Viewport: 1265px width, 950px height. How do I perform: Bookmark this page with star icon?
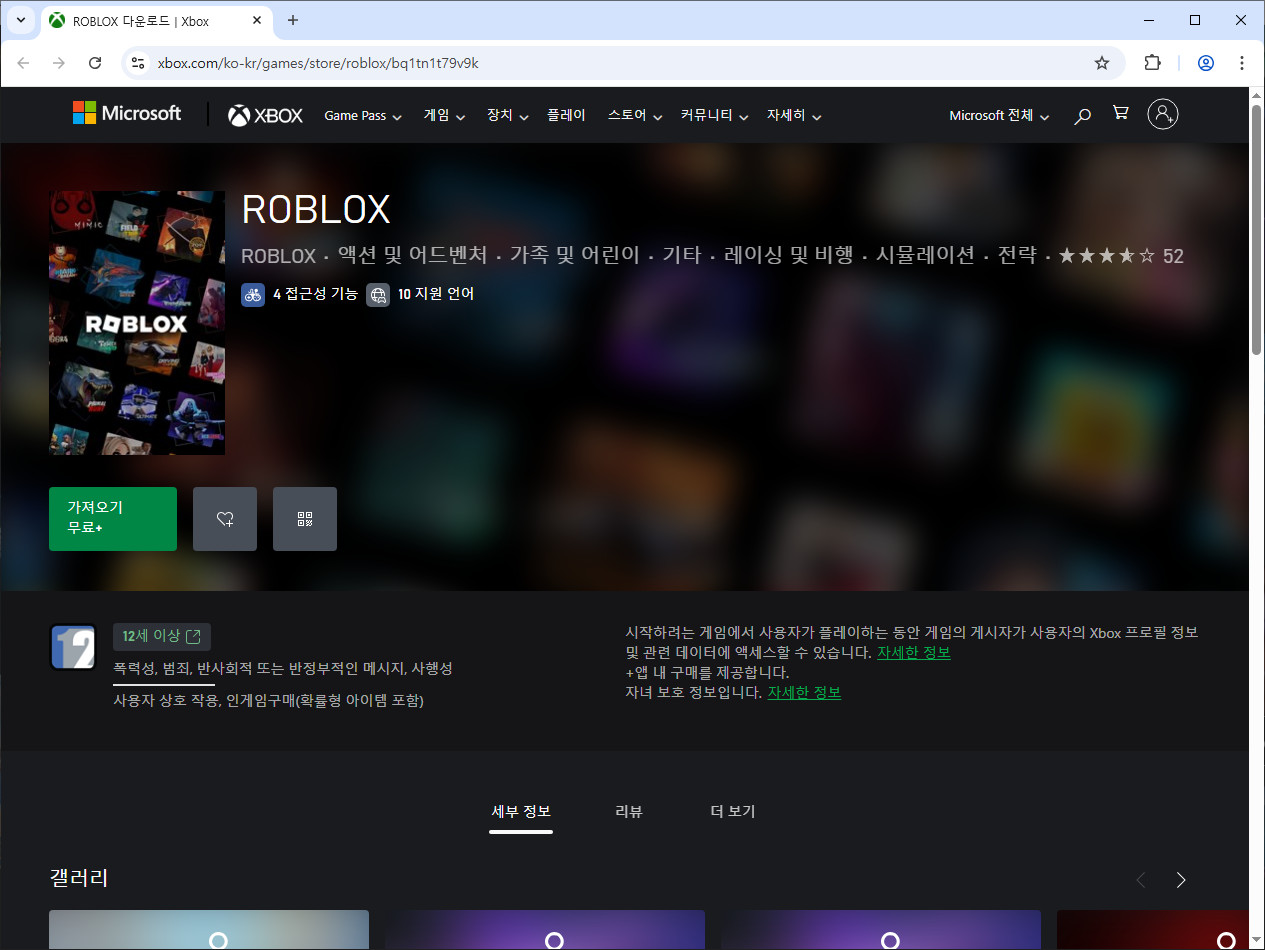pyautogui.click(x=1102, y=63)
